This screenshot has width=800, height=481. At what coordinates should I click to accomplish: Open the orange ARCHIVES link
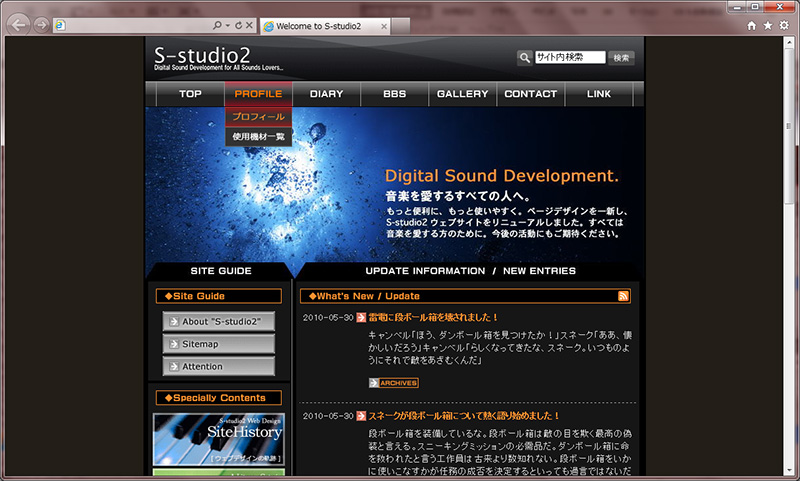point(393,382)
